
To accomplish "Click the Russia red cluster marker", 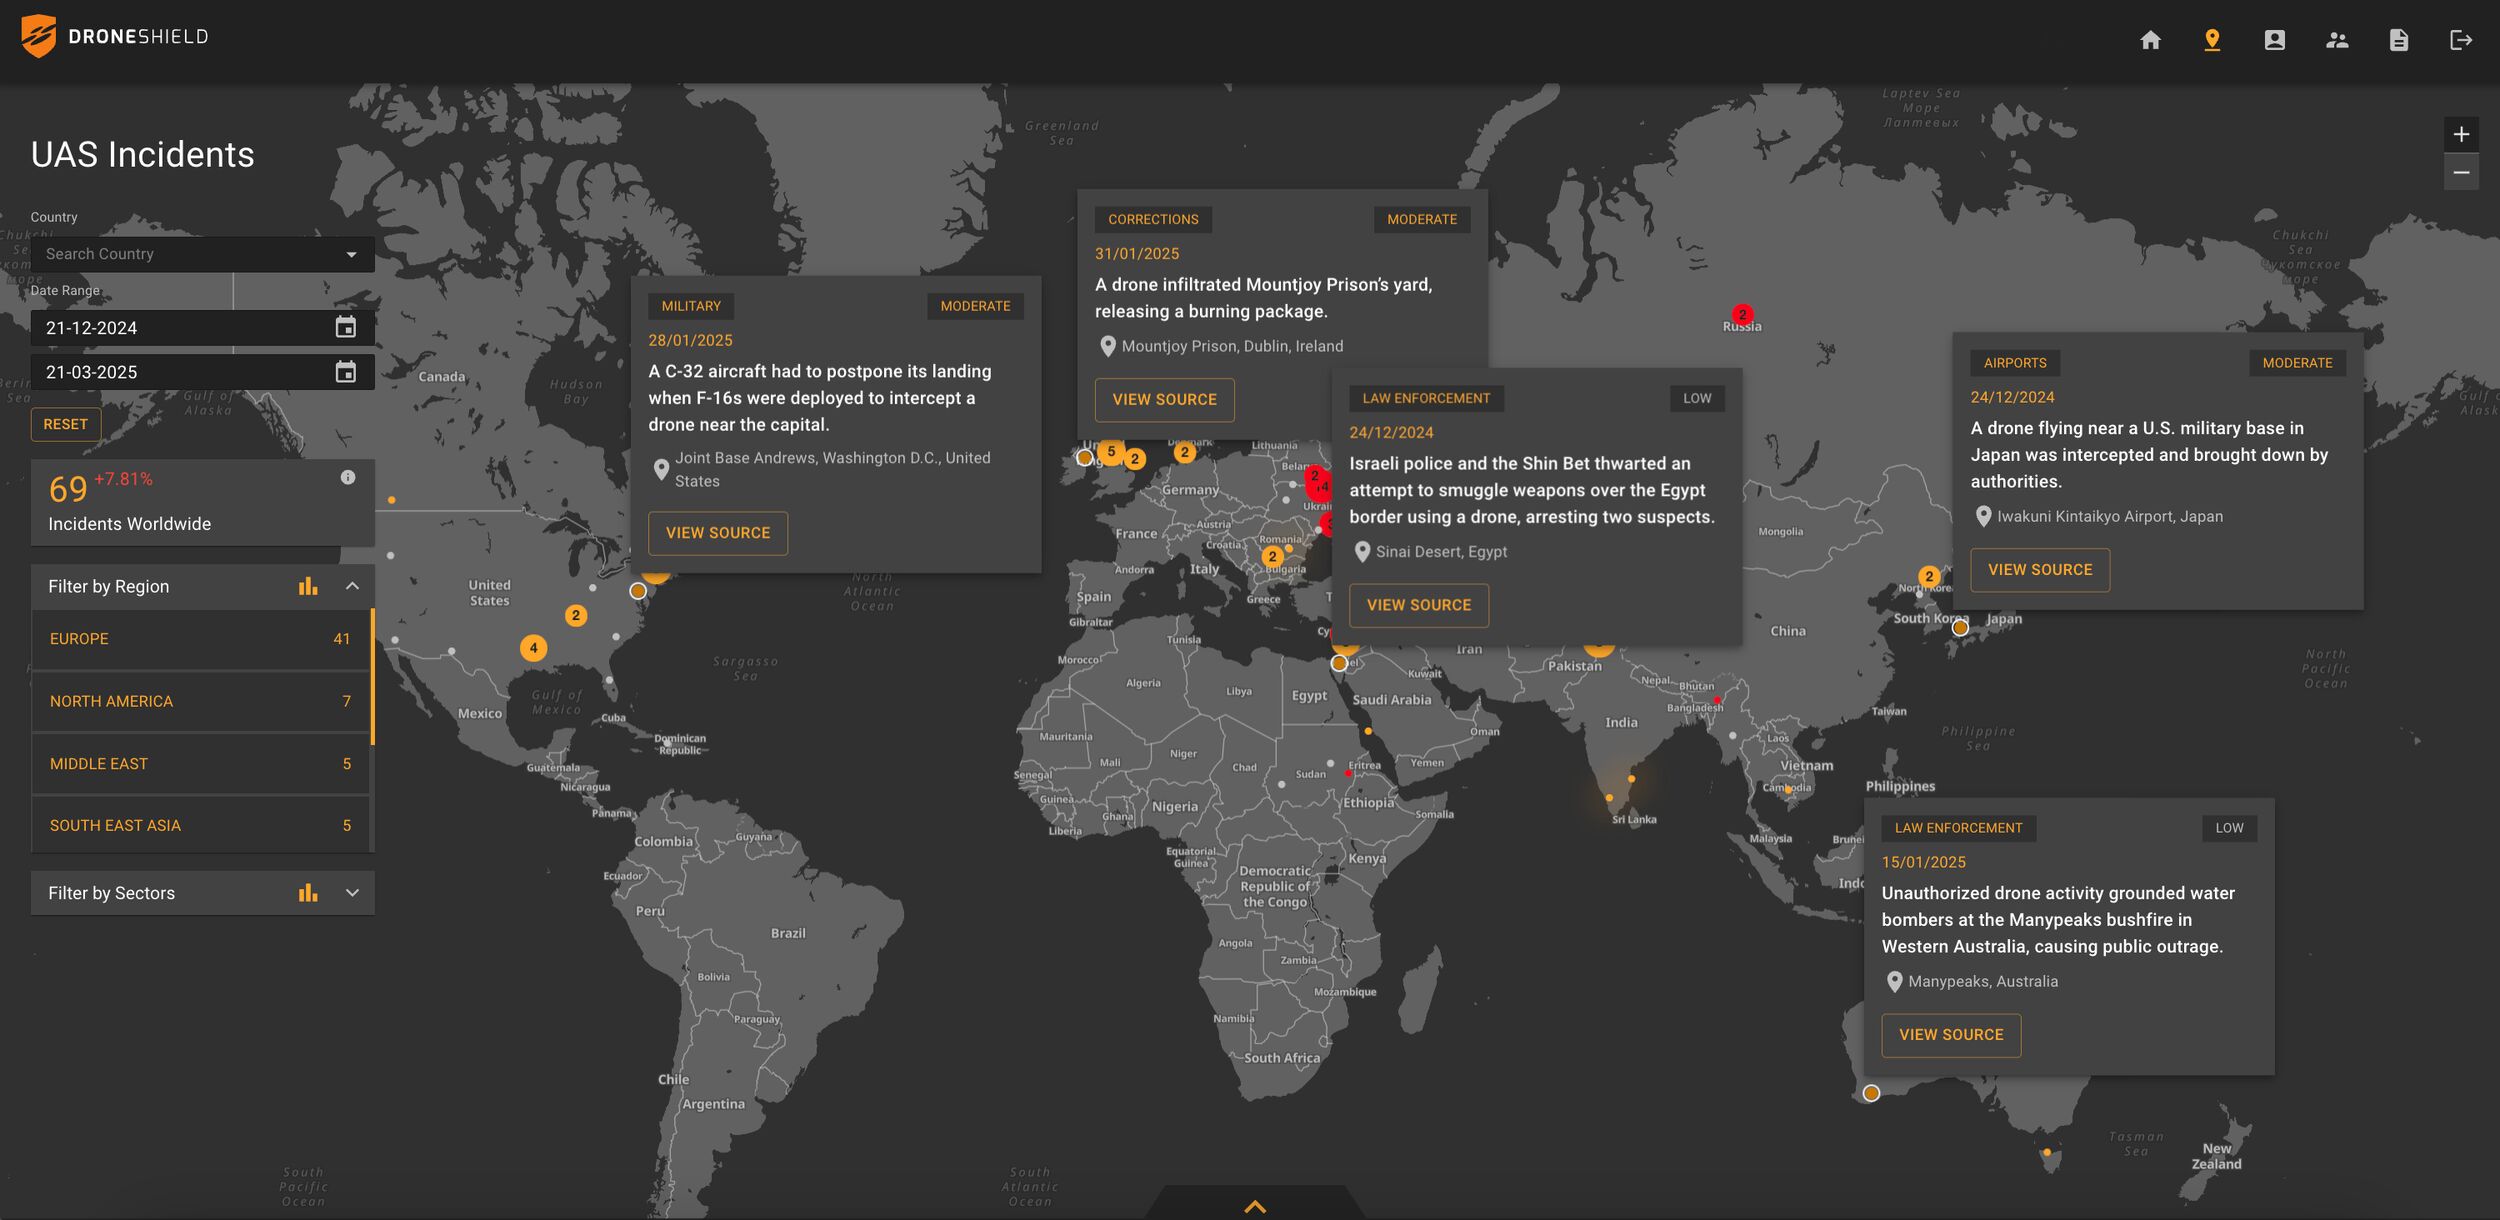I will (x=1742, y=314).
